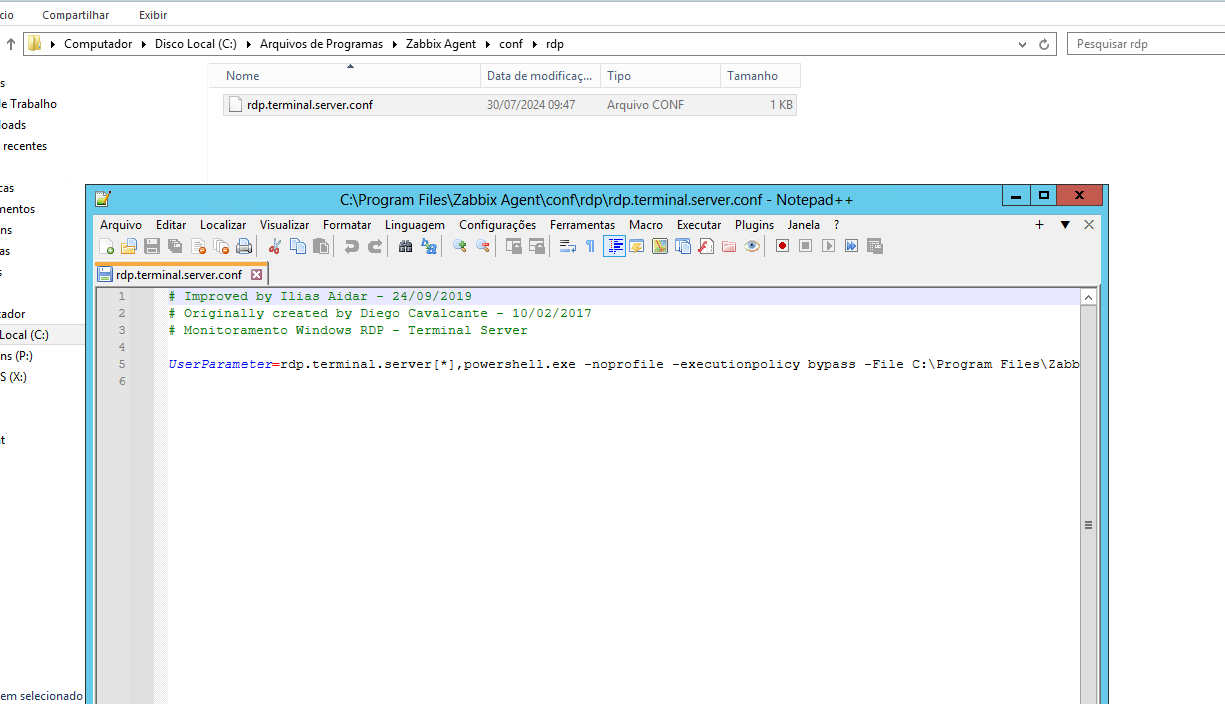Click the New file toolbar icon
The width and height of the screenshot is (1225, 704).
tap(107, 246)
